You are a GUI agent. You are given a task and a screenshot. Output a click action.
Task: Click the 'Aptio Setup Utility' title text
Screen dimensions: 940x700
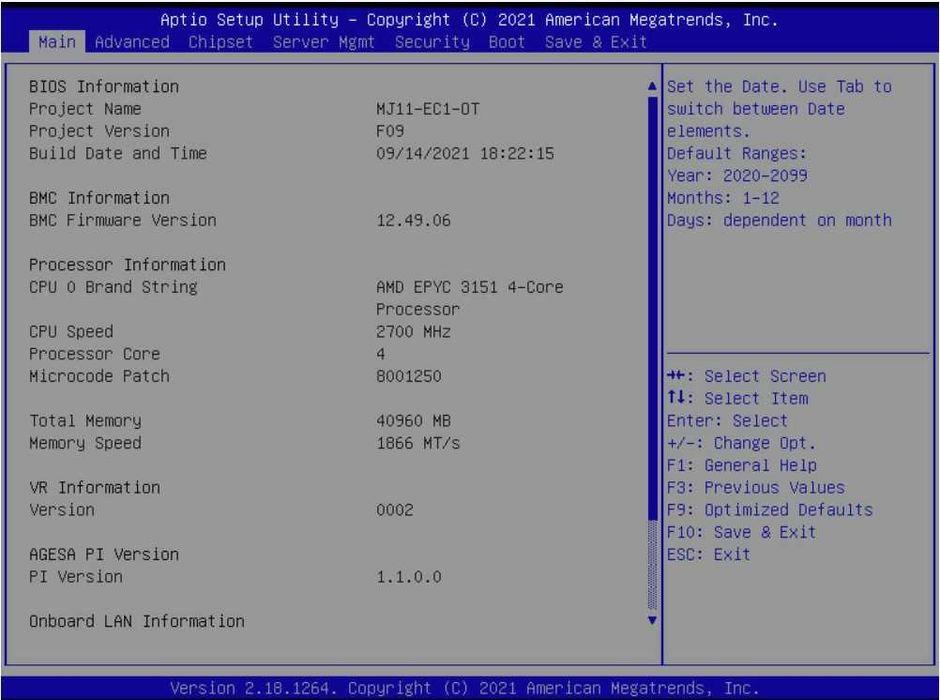point(249,20)
